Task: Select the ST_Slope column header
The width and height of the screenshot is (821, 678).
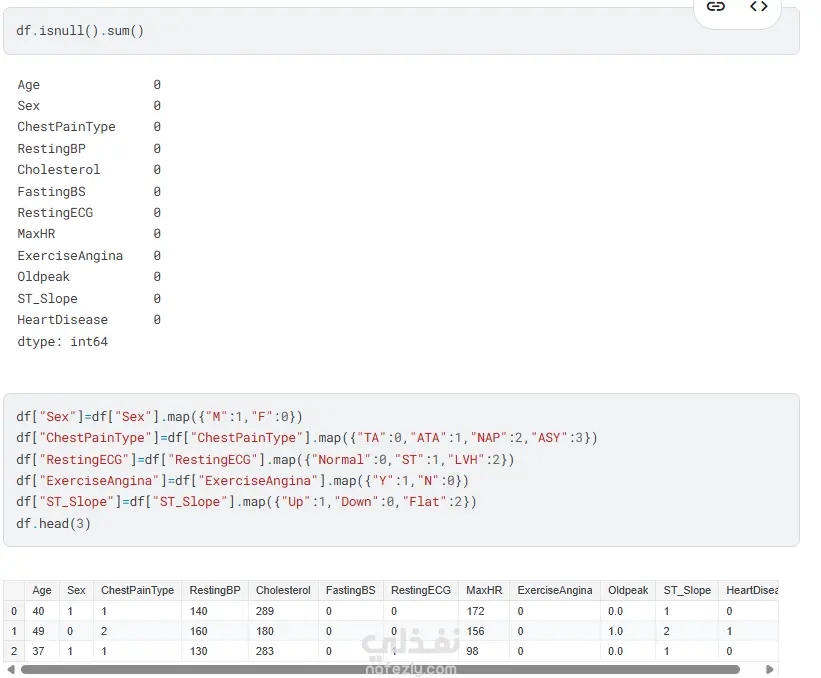Action: coord(687,590)
